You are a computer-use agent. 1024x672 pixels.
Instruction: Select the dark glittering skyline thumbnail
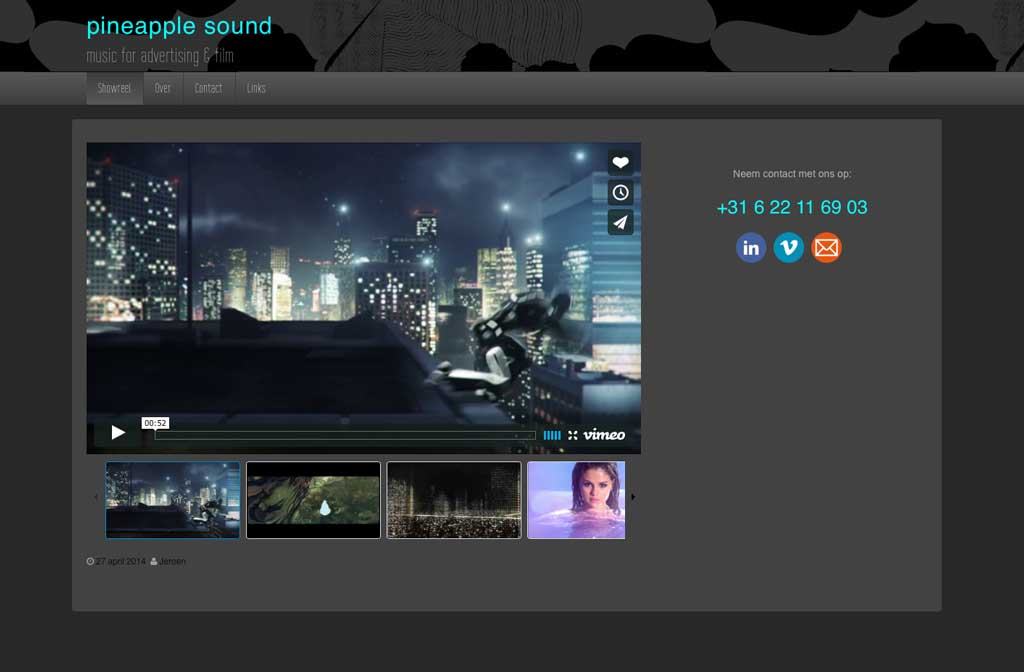pos(454,500)
